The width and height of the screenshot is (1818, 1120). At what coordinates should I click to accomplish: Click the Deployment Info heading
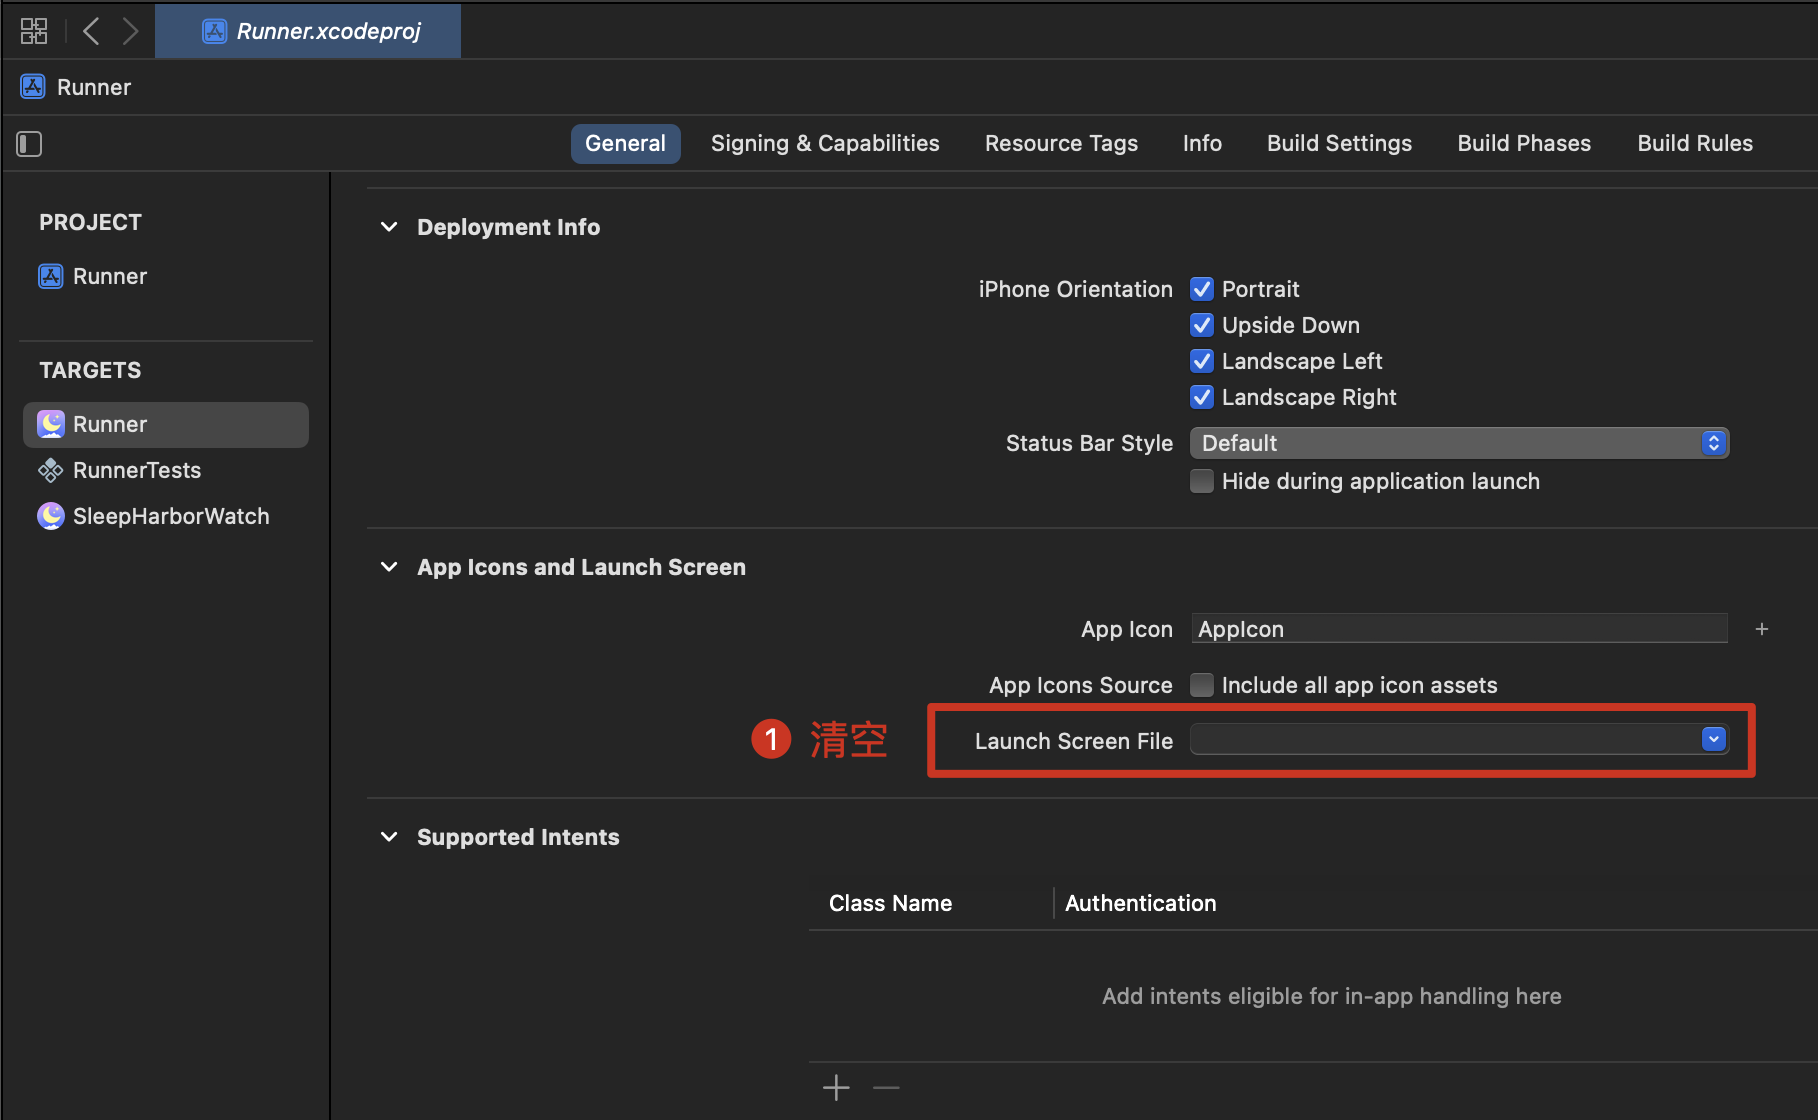508,227
